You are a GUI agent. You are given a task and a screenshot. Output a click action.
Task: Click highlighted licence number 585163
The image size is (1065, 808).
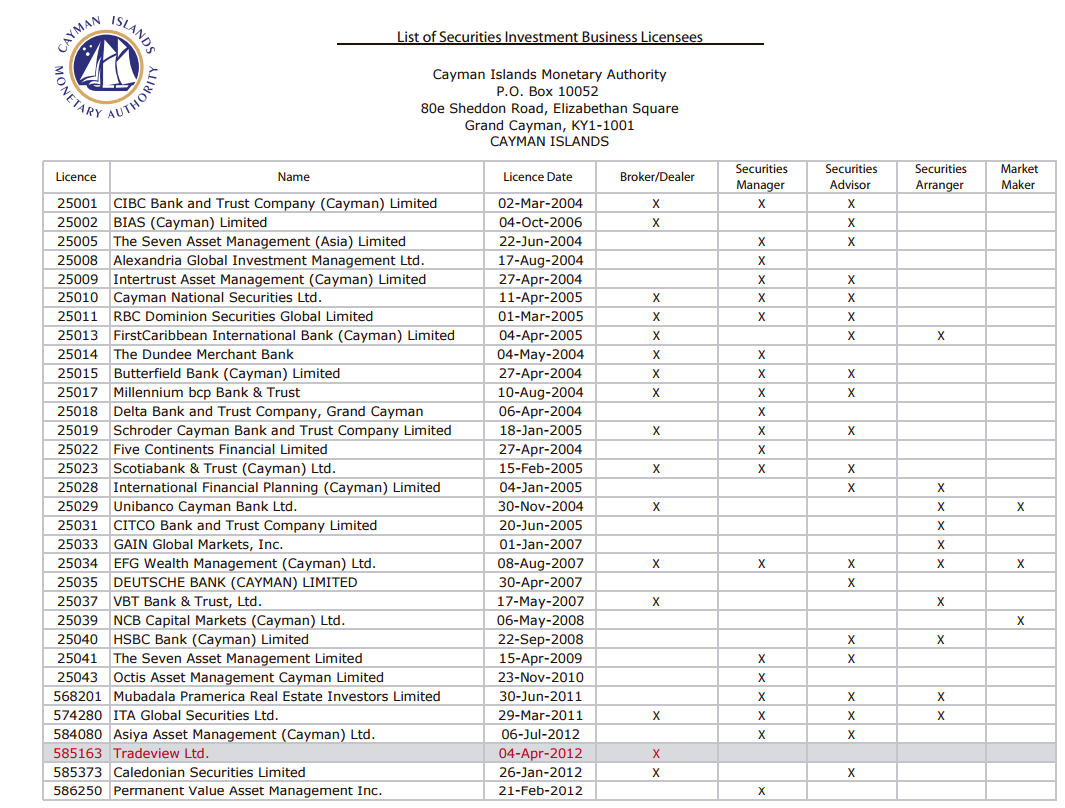click(x=77, y=754)
